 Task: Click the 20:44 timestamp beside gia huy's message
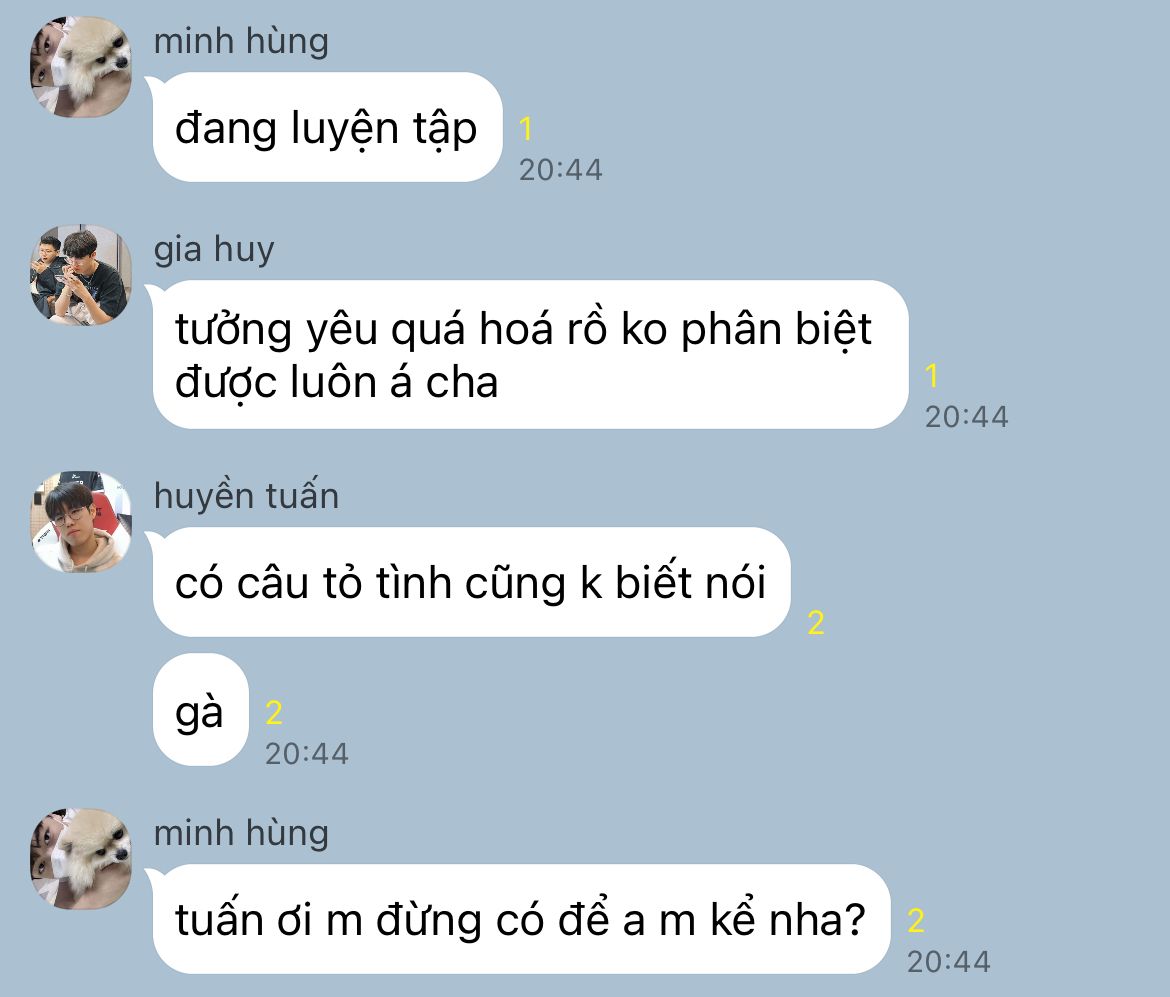pyautogui.click(x=966, y=416)
